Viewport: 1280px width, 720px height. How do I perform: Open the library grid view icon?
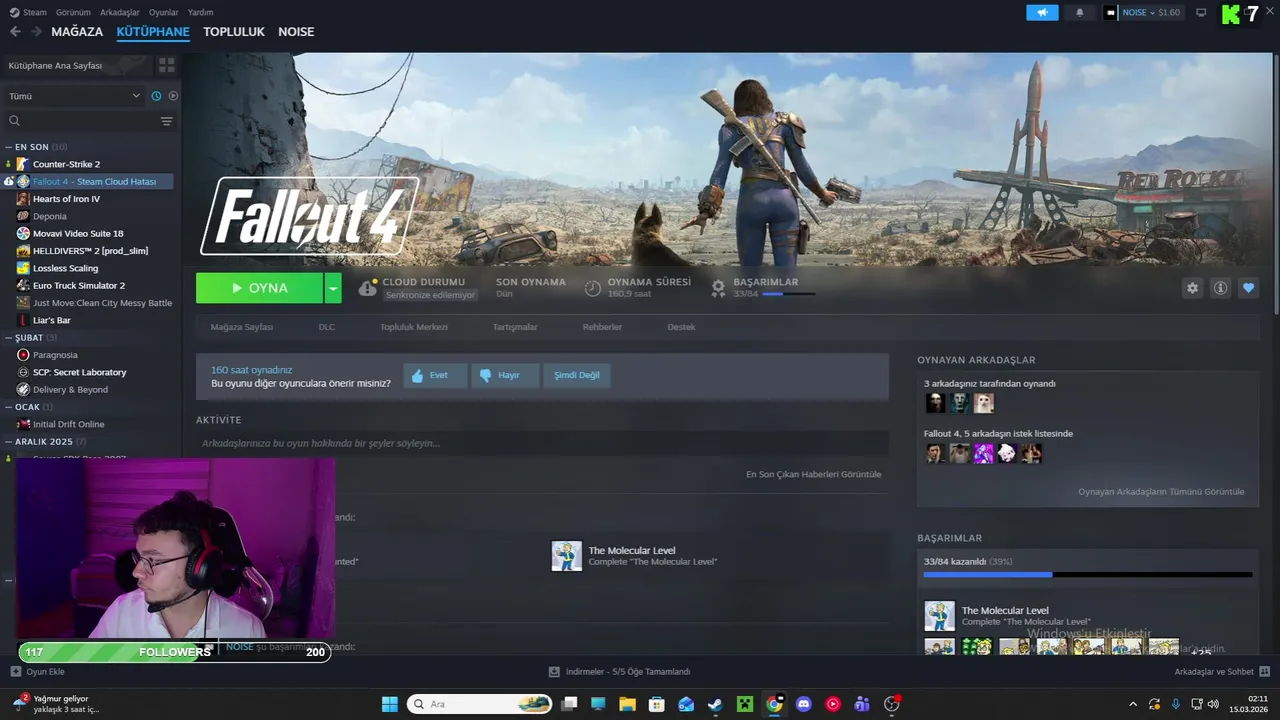click(166, 65)
